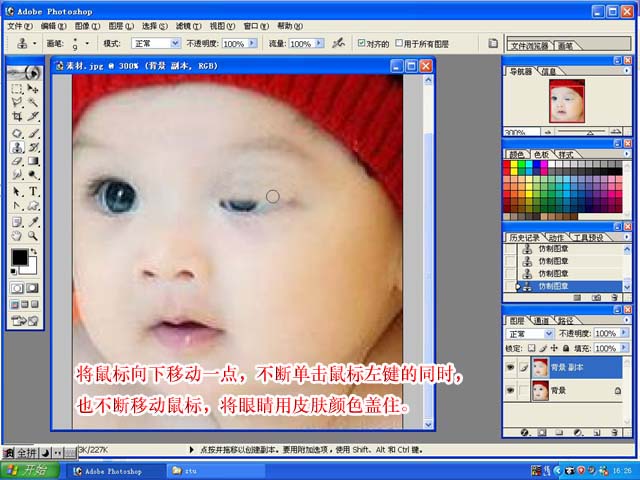Select the Lasso tool
Viewport: 640px width, 480px height.
(x=17, y=102)
